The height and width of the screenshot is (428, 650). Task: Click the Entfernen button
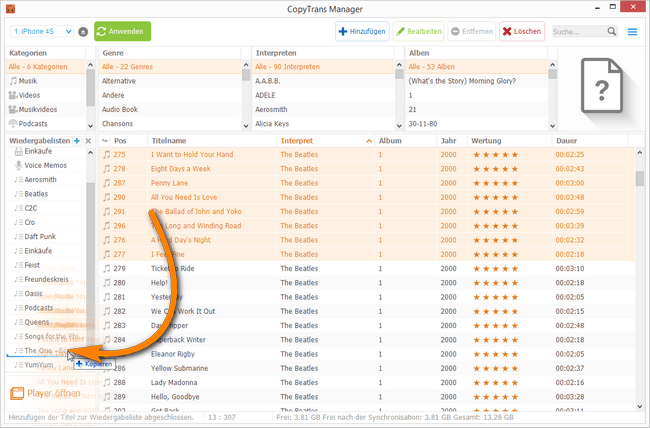point(472,32)
